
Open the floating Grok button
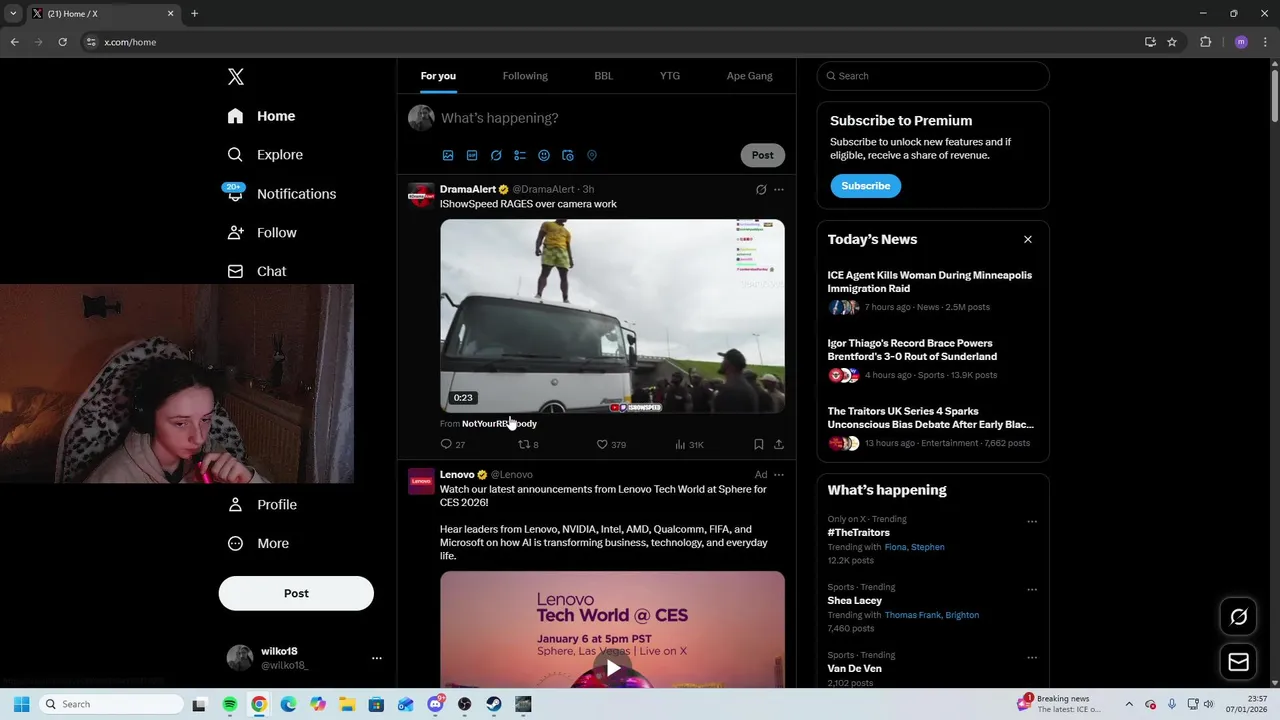pos(1238,617)
